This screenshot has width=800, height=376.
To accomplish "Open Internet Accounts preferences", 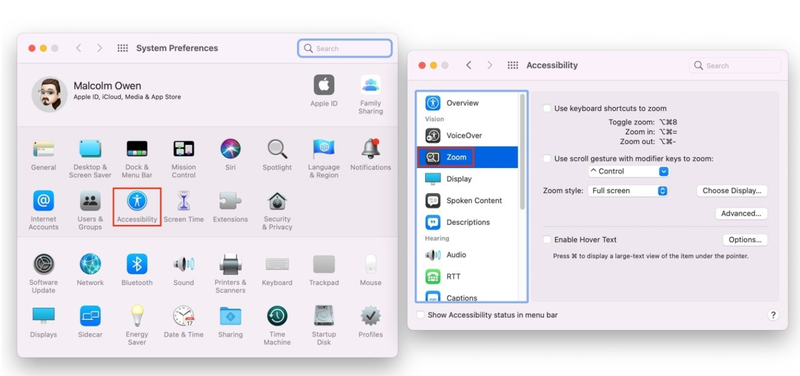I will (43, 201).
